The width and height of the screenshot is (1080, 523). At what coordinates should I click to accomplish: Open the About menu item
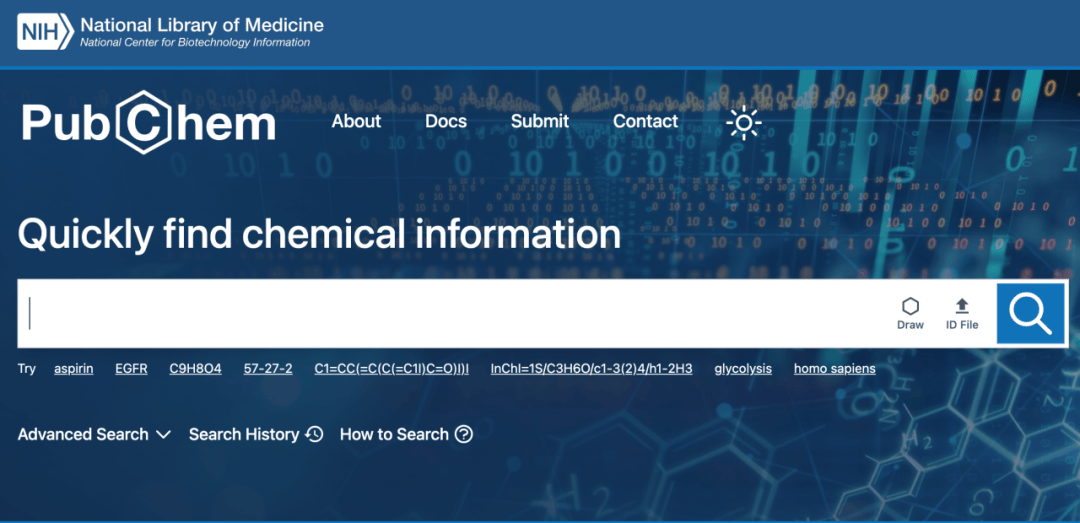[356, 121]
